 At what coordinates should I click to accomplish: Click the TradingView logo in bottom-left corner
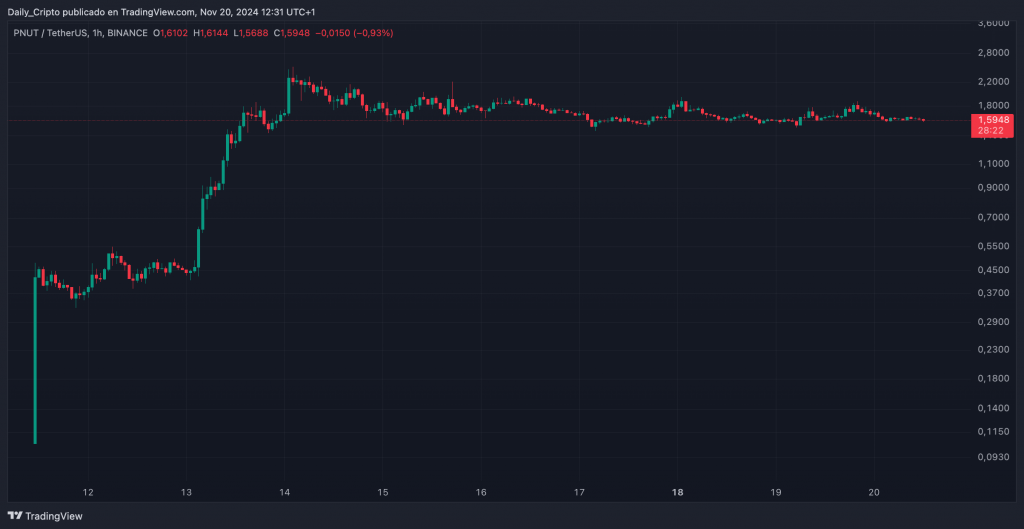coord(47,516)
